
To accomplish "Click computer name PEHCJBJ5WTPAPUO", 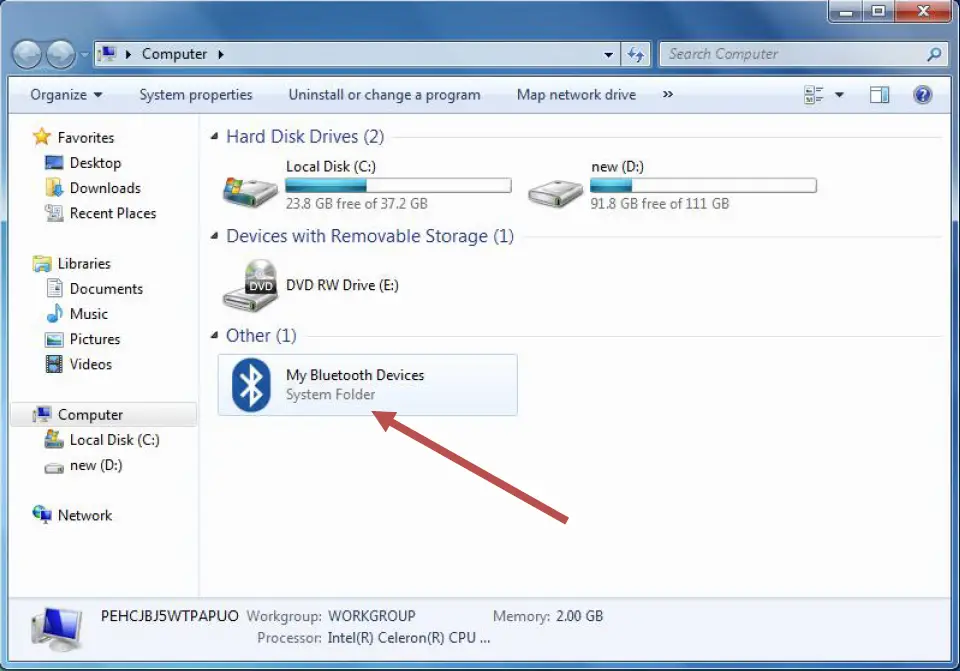I will click(170, 616).
